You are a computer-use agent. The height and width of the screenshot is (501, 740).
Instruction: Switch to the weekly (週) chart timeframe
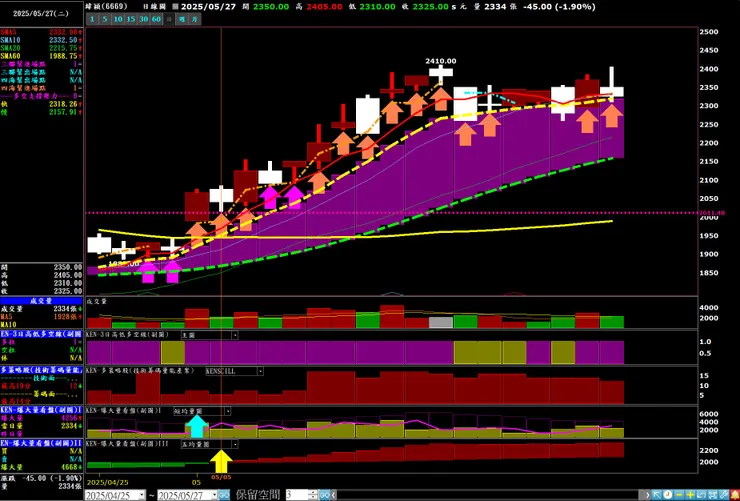[182, 19]
